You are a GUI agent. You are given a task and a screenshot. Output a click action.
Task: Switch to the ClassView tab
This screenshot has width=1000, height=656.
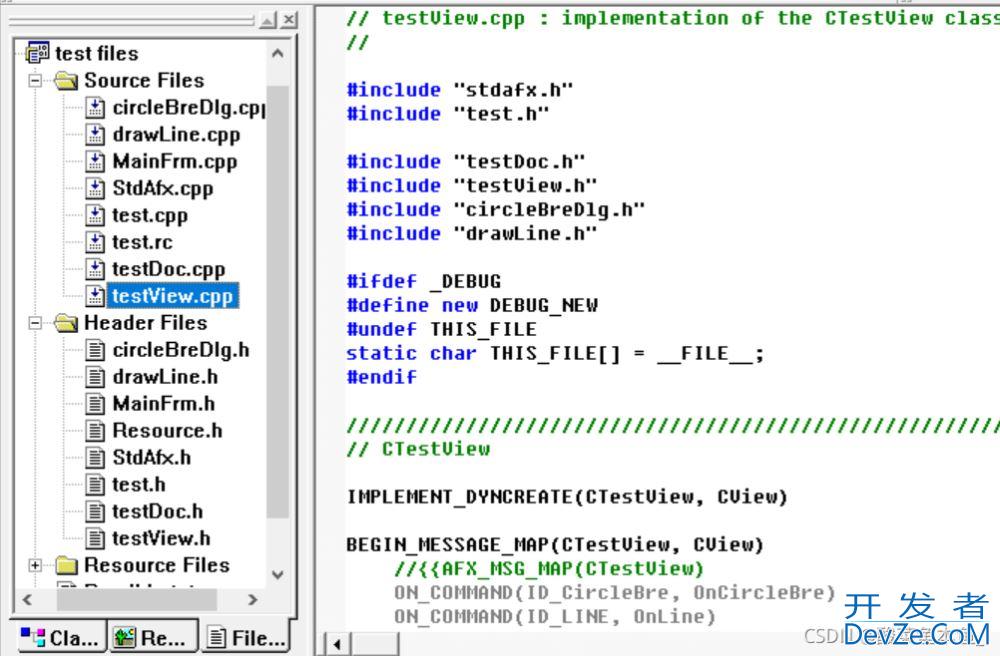click(x=59, y=637)
